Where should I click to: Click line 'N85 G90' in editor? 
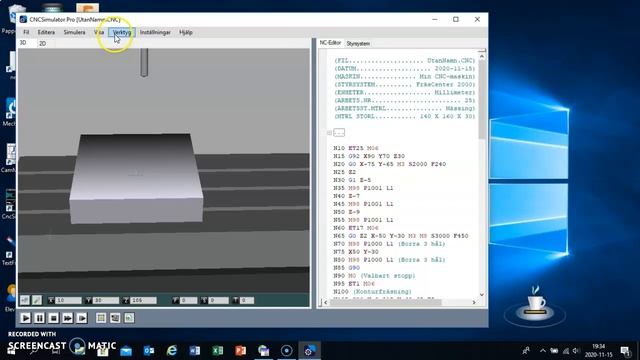(x=346, y=268)
